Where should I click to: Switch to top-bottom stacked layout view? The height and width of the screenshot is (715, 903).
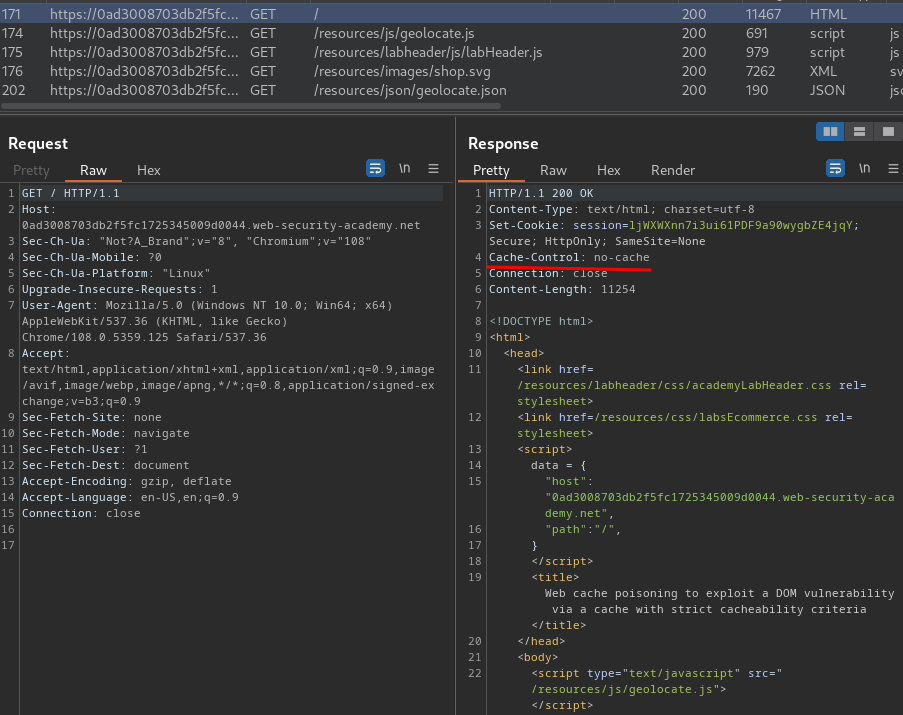[x=859, y=132]
